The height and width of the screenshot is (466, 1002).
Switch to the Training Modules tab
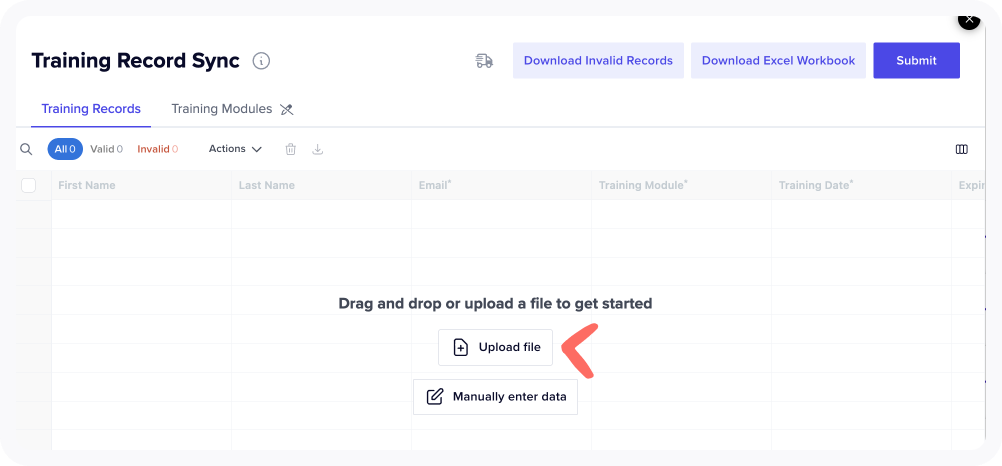coord(222,109)
